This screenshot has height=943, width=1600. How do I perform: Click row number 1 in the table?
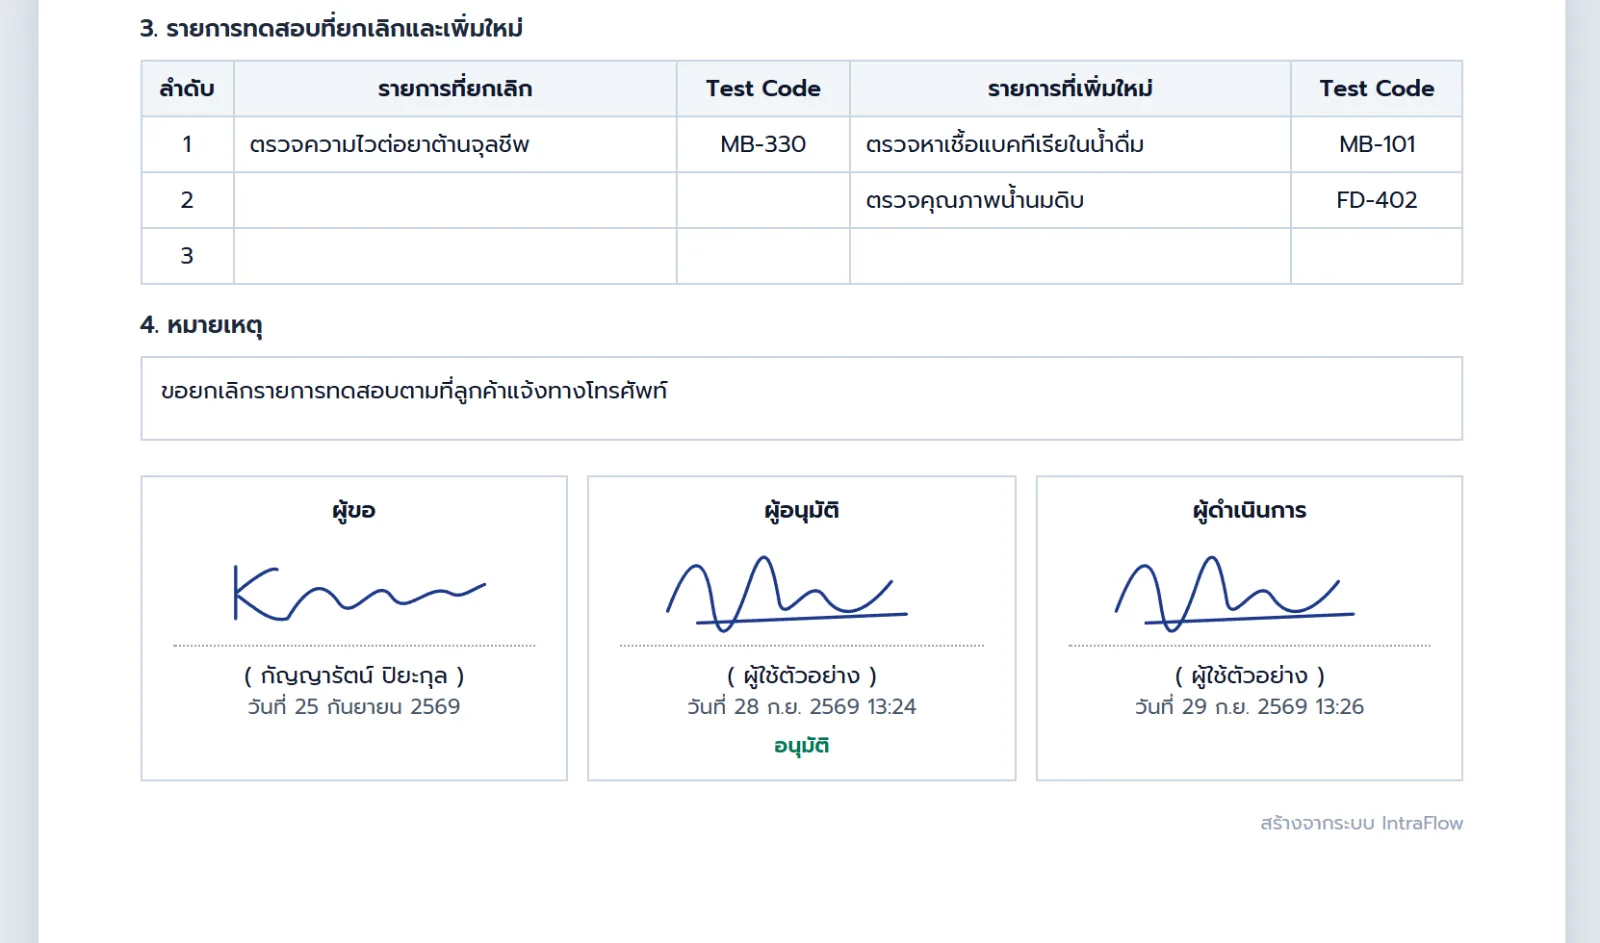coord(187,144)
